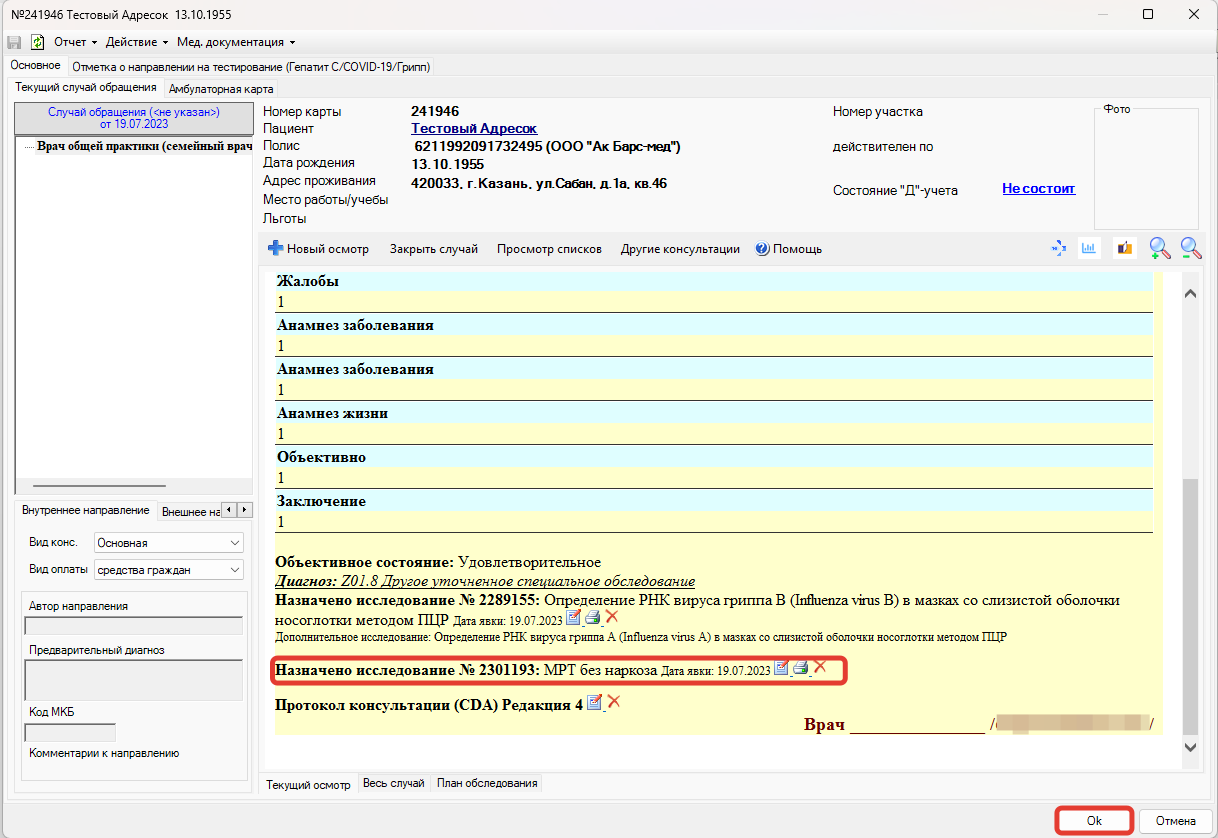Zoom in with the plus magnifier
This screenshot has width=1218, height=838.
pyautogui.click(x=1159, y=248)
